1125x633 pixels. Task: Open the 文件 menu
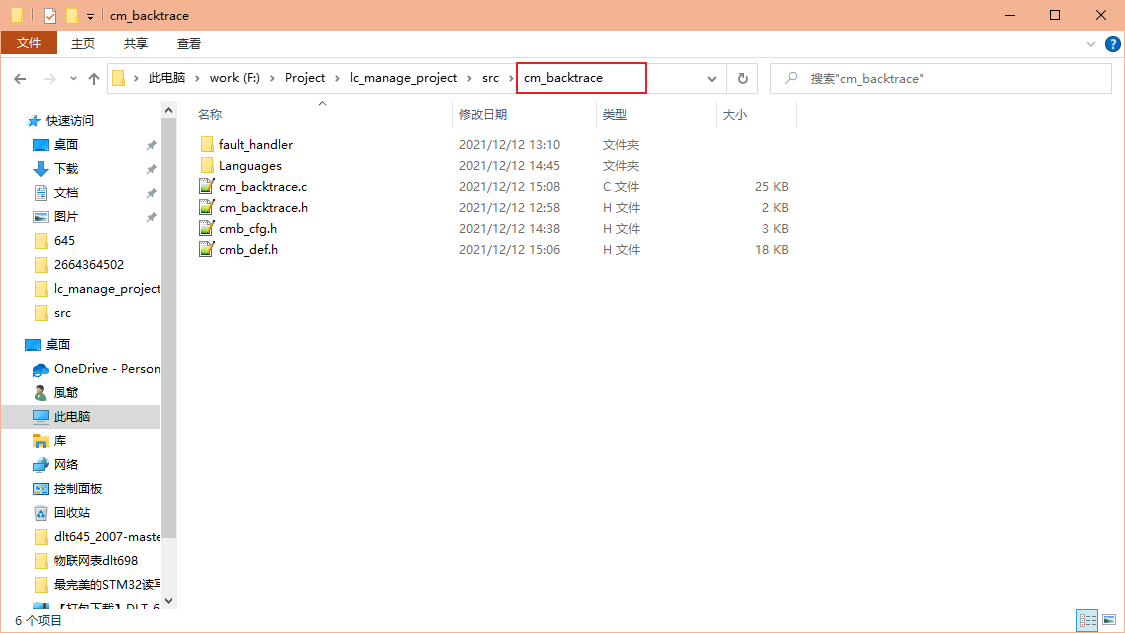29,43
